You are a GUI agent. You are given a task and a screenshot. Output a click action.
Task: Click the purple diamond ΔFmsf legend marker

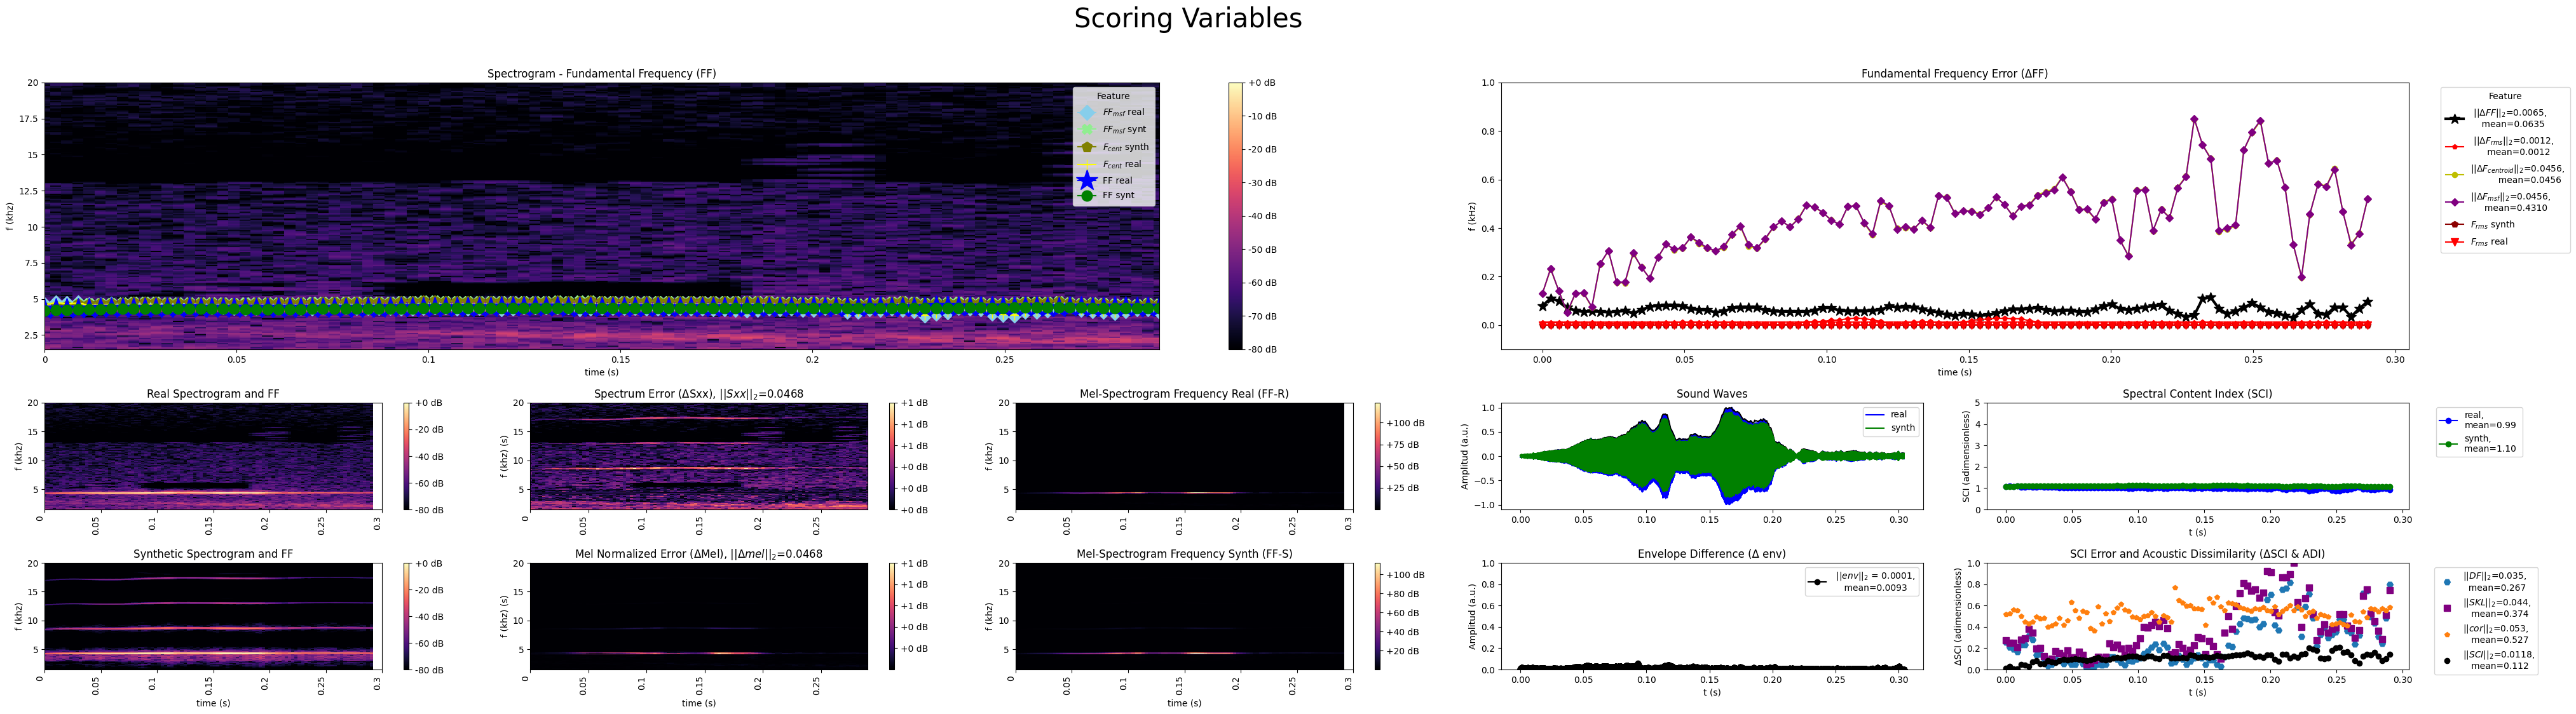(2454, 202)
